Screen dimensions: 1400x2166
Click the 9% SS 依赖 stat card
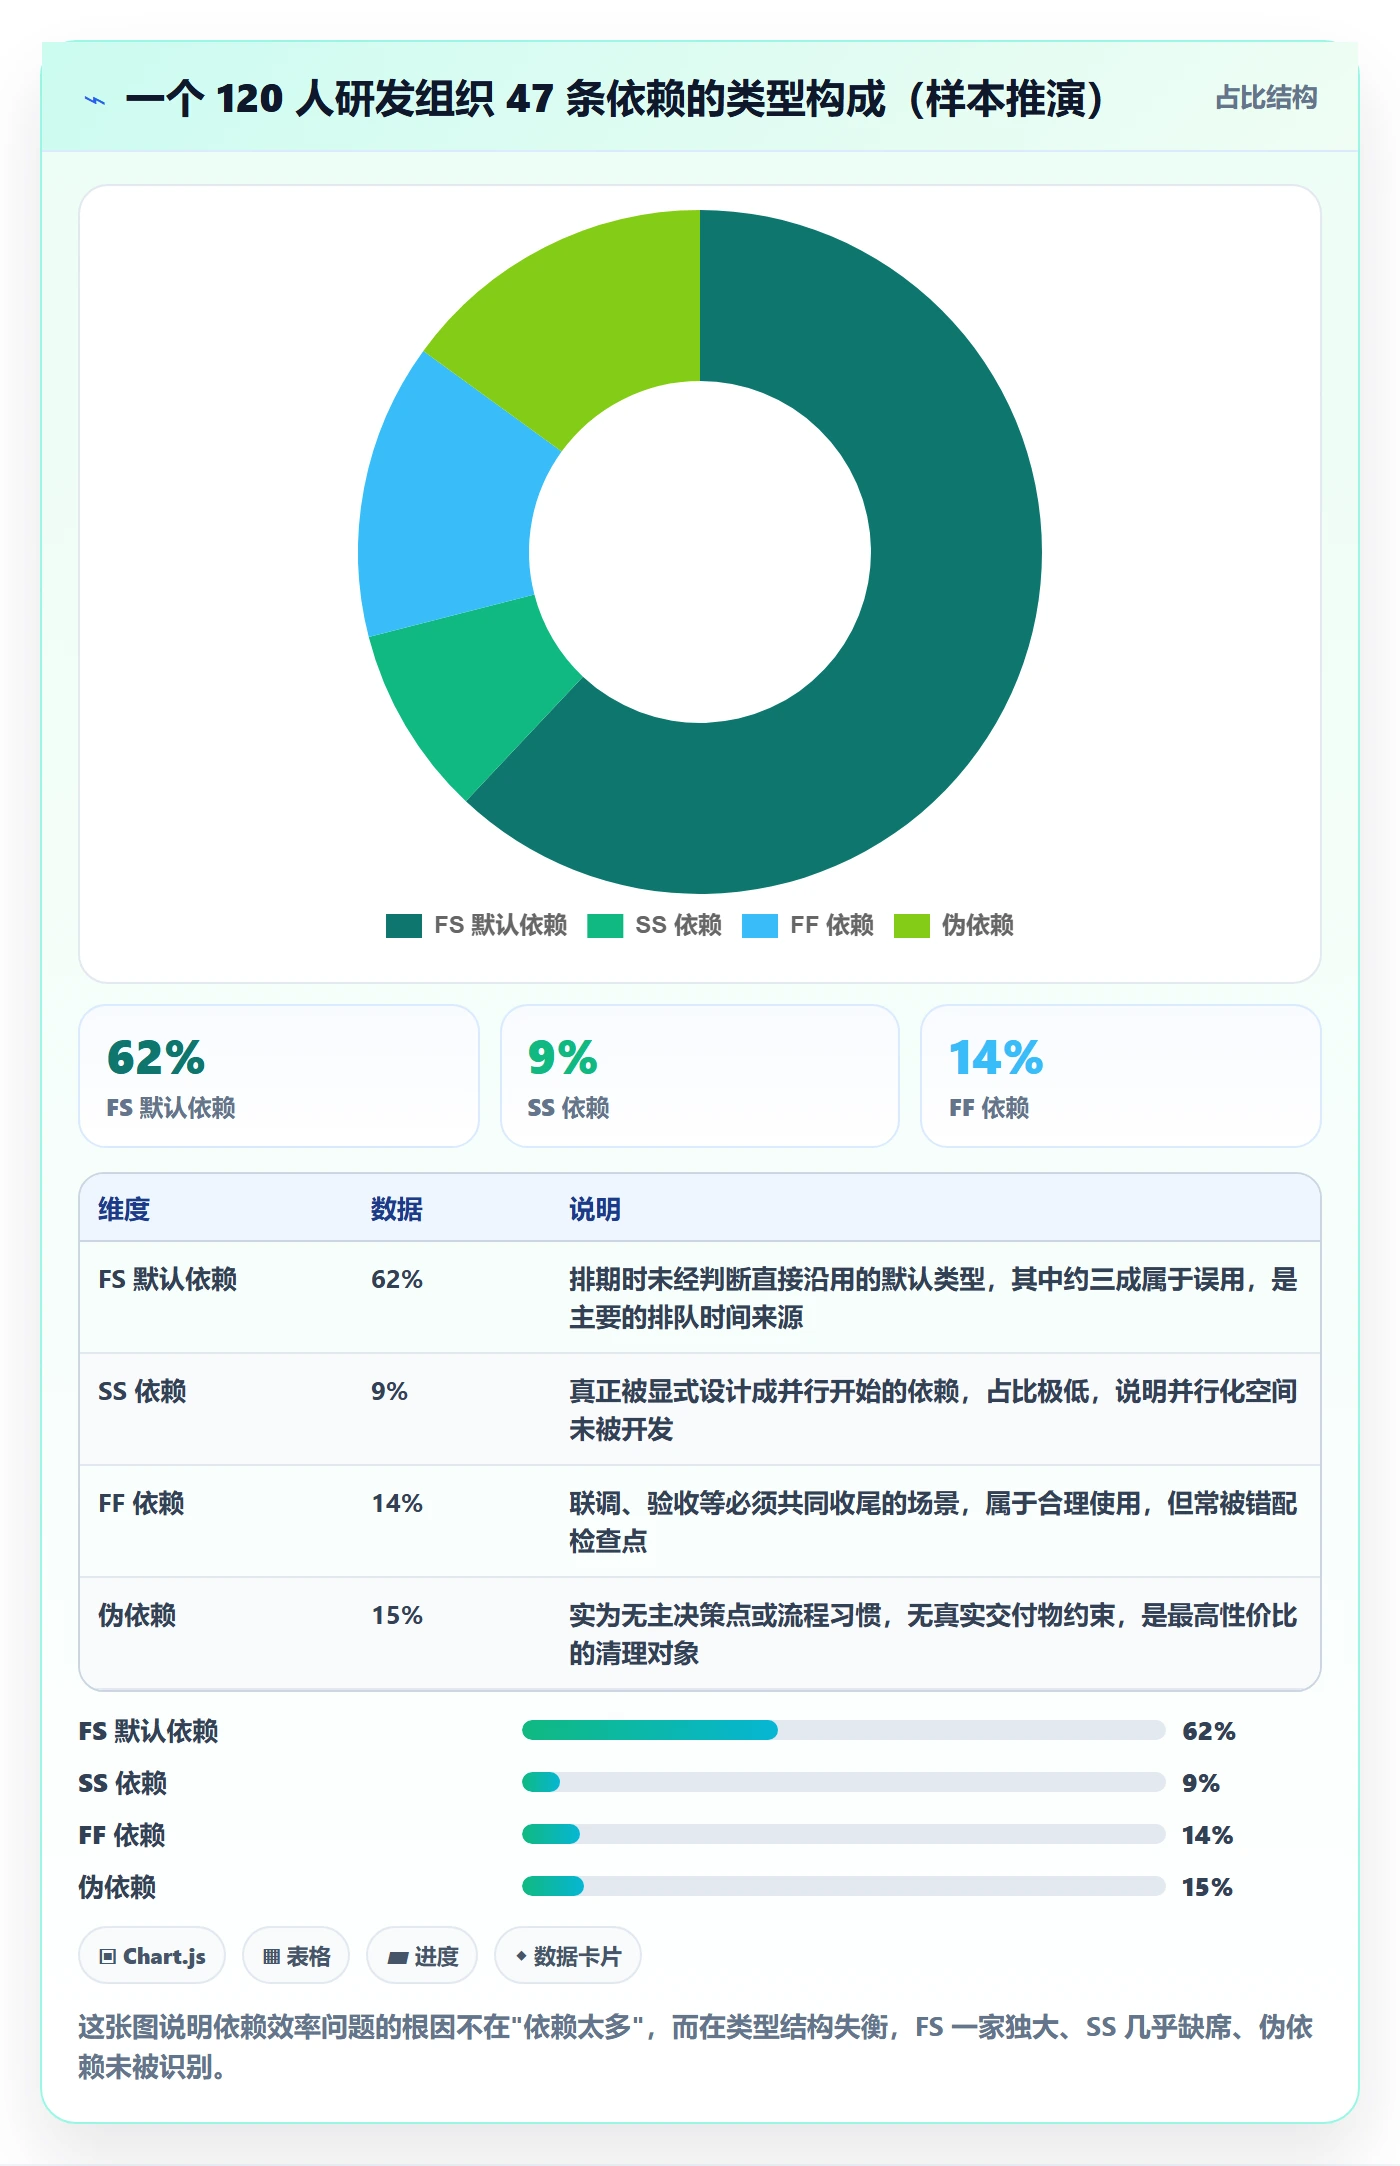pyautogui.click(x=700, y=1076)
